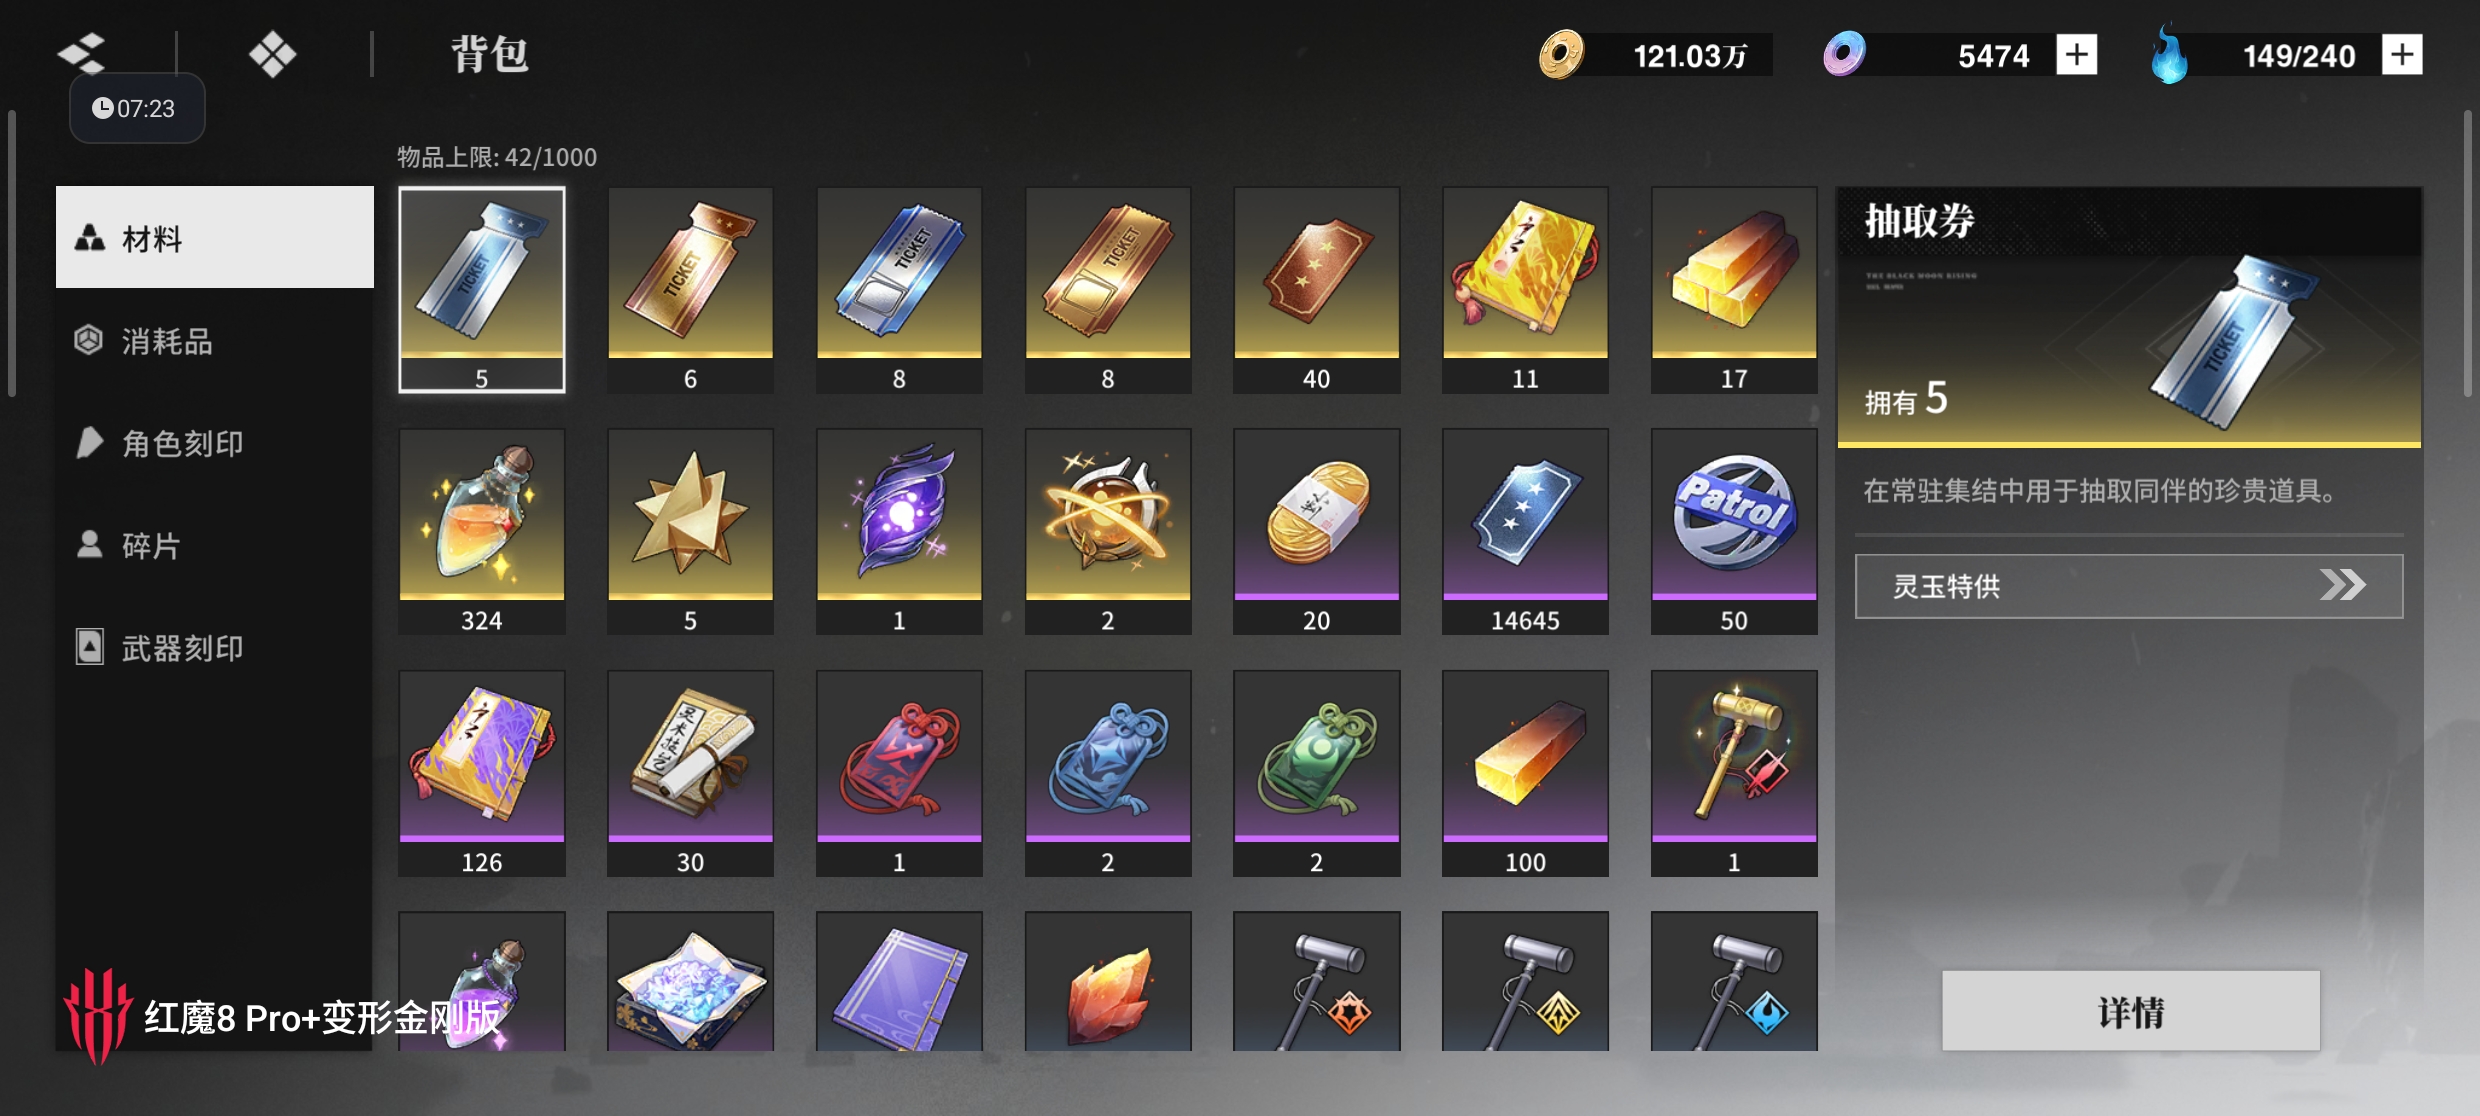Expand the 灵玉特供 source entry
Viewport: 2480px width, 1116px height.
tap(2129, 586)
